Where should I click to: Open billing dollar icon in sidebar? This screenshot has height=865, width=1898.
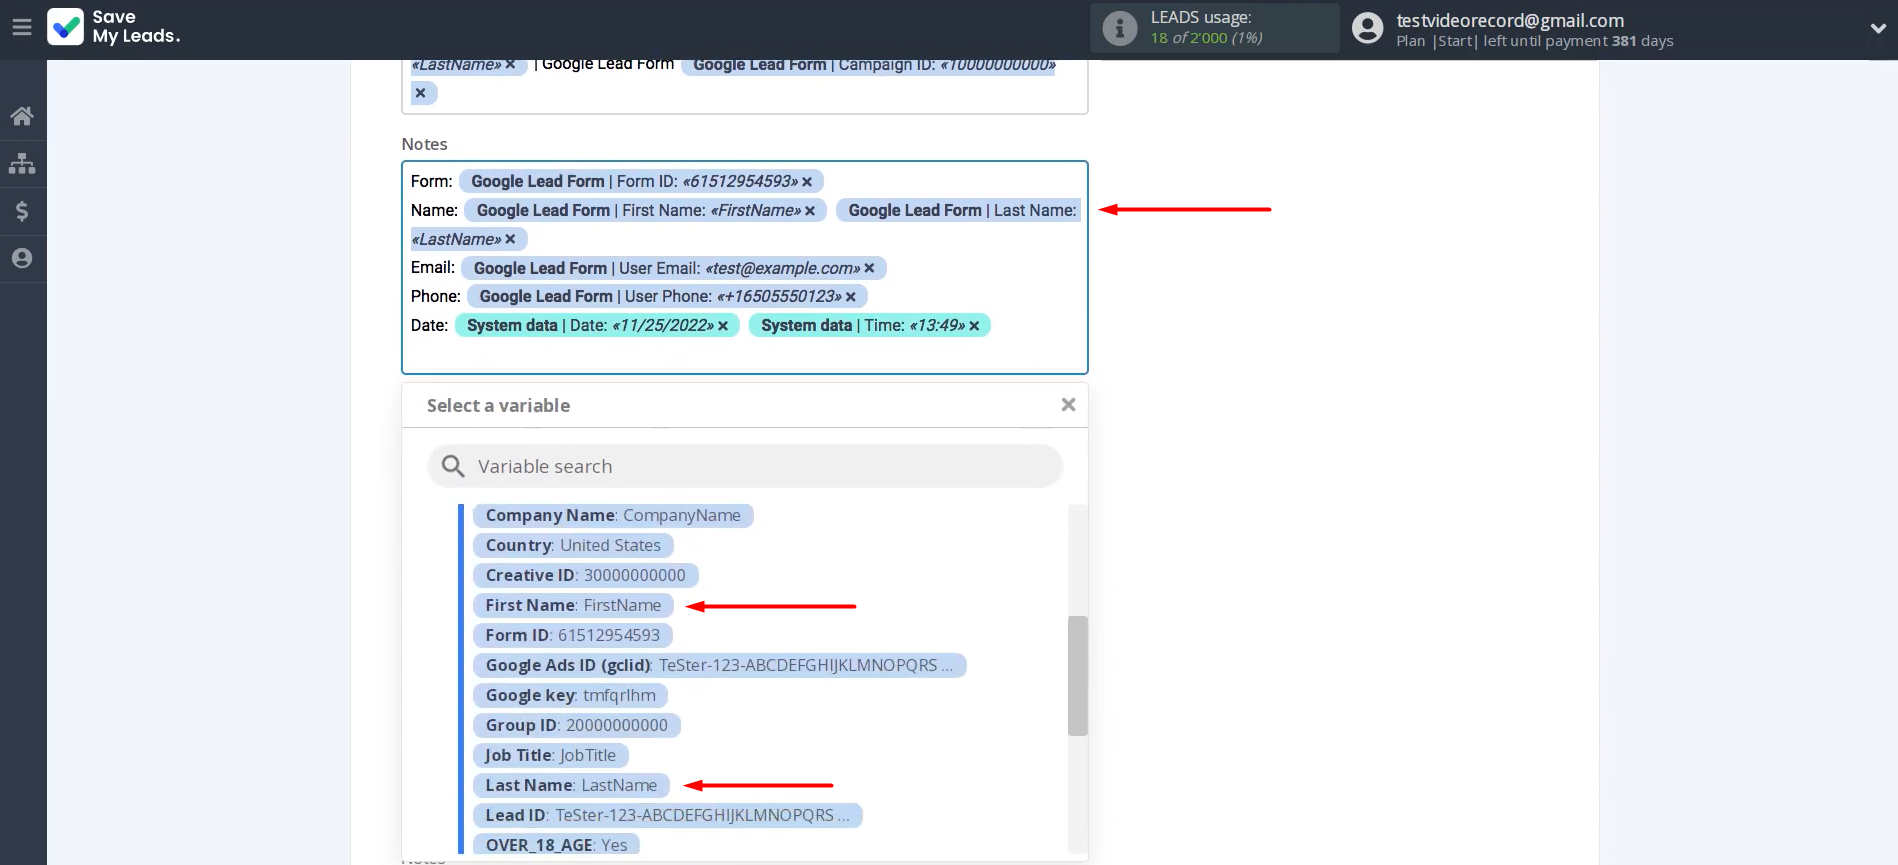(x=22, y=211)
